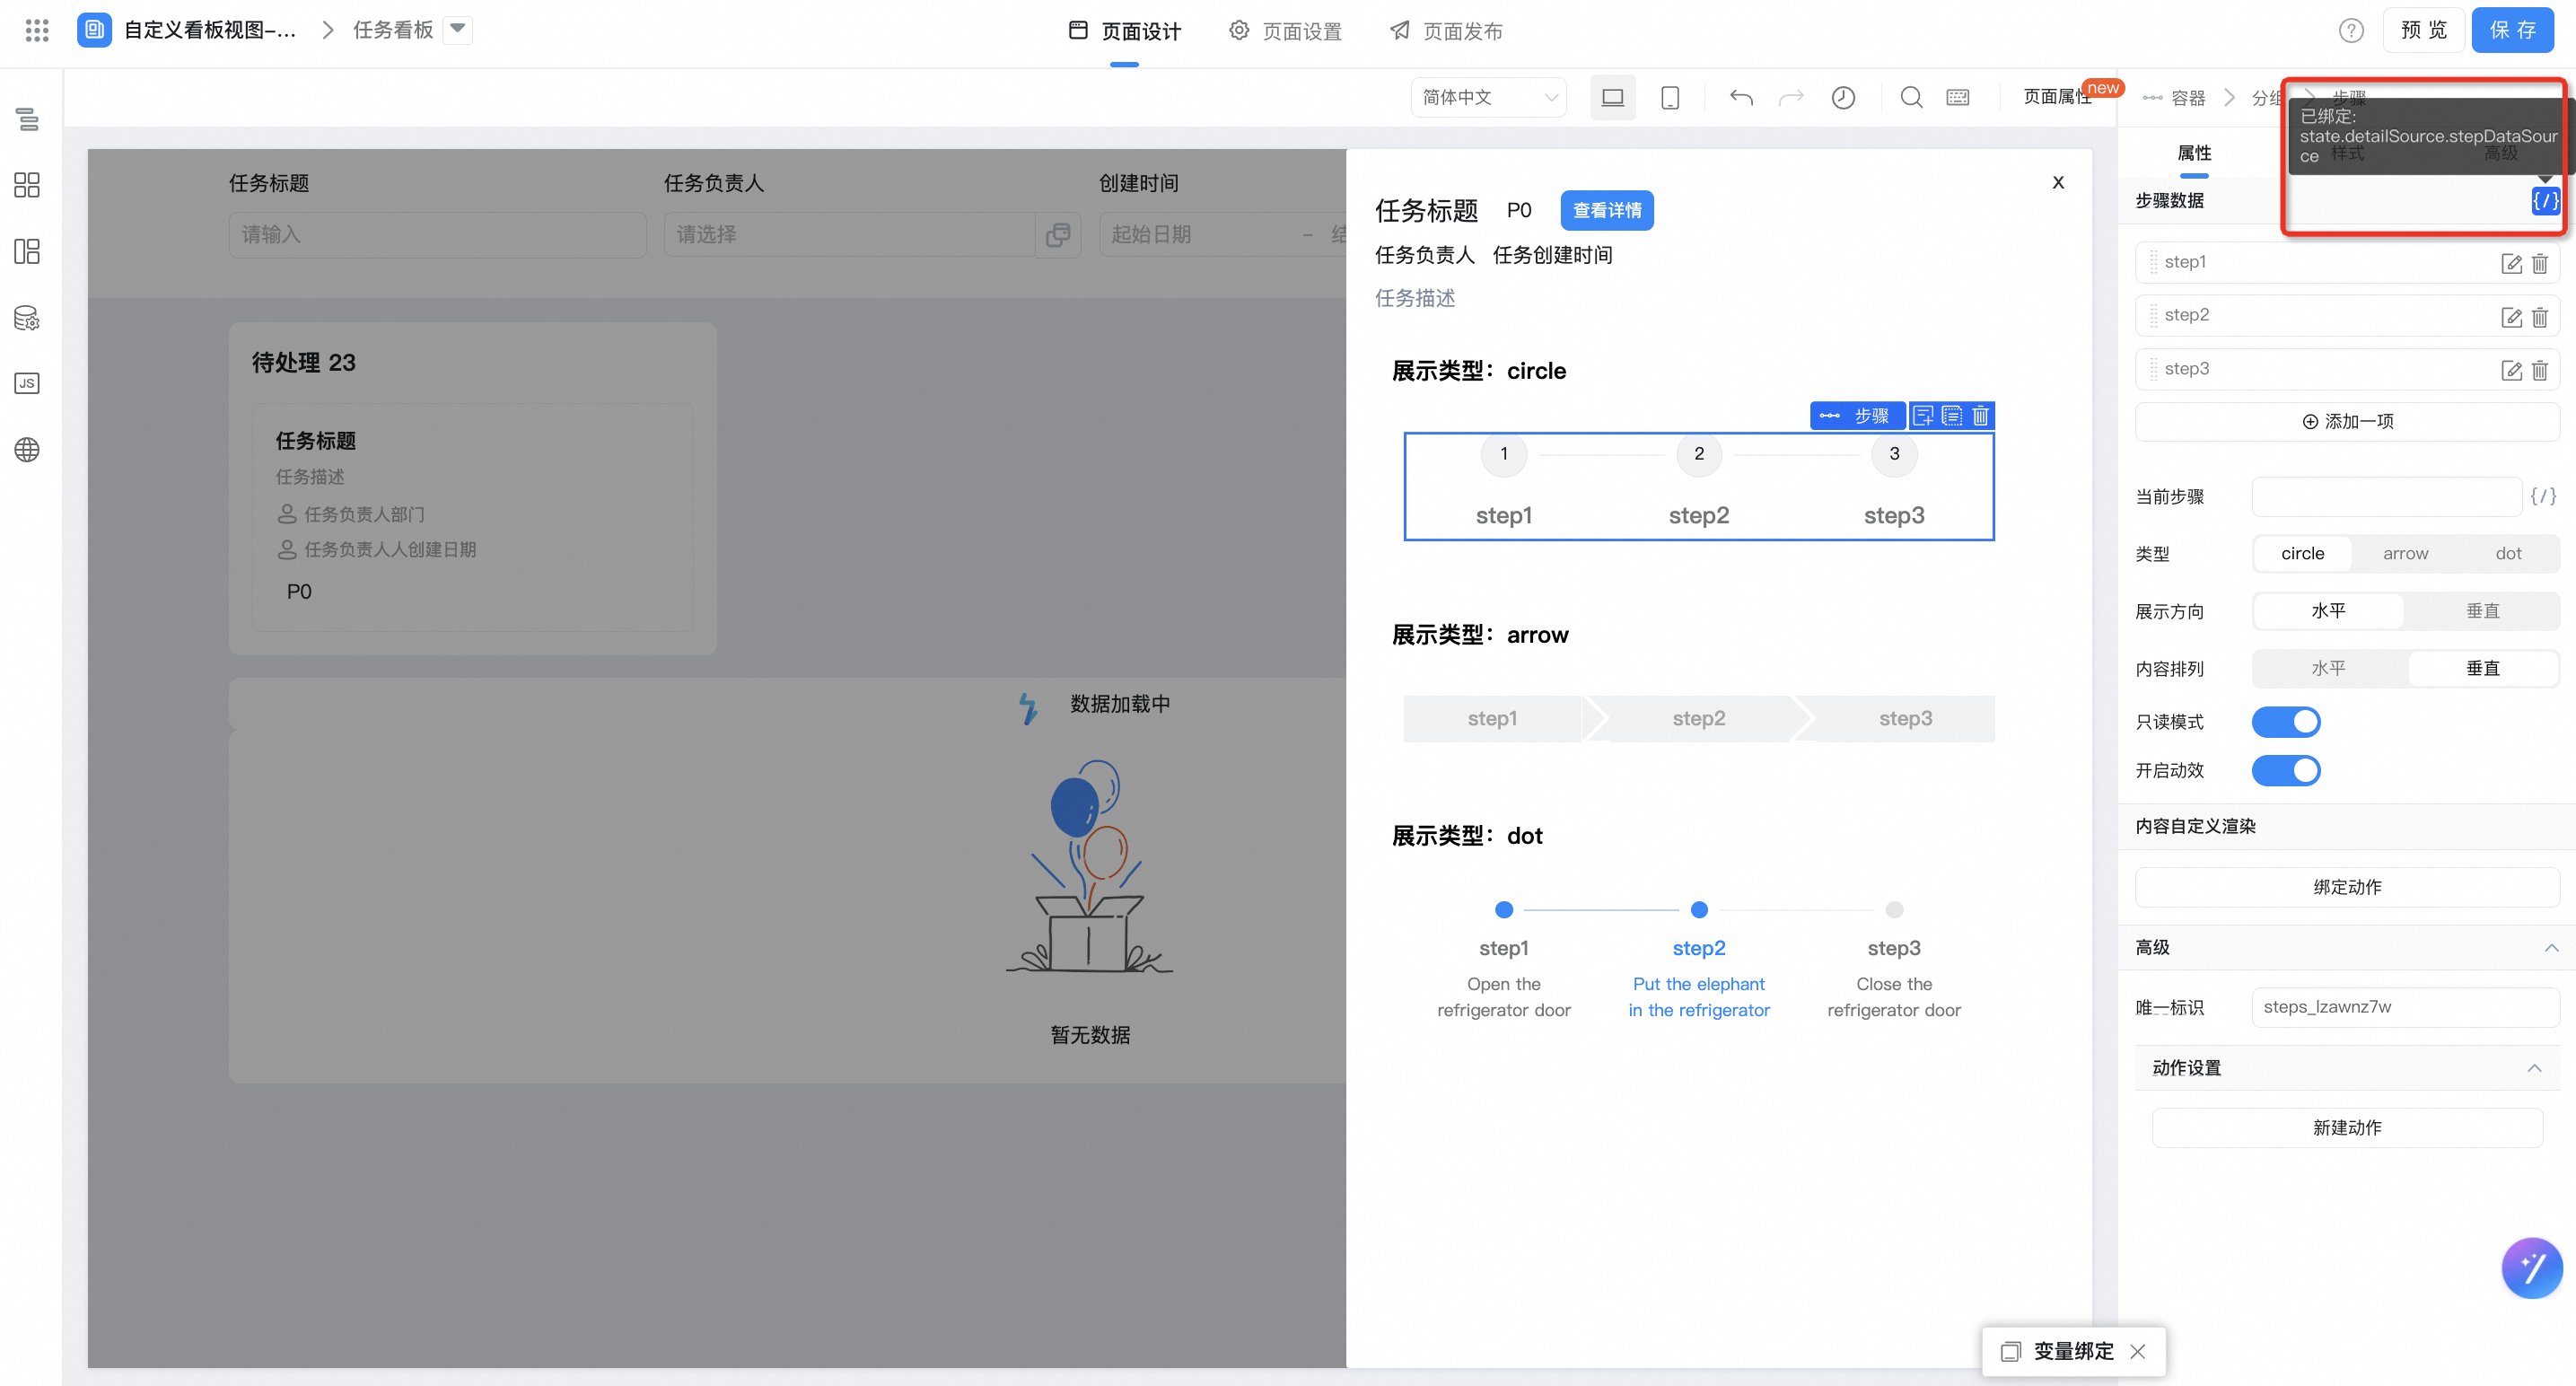Edit the step3 item

(x=2511, y=370)
